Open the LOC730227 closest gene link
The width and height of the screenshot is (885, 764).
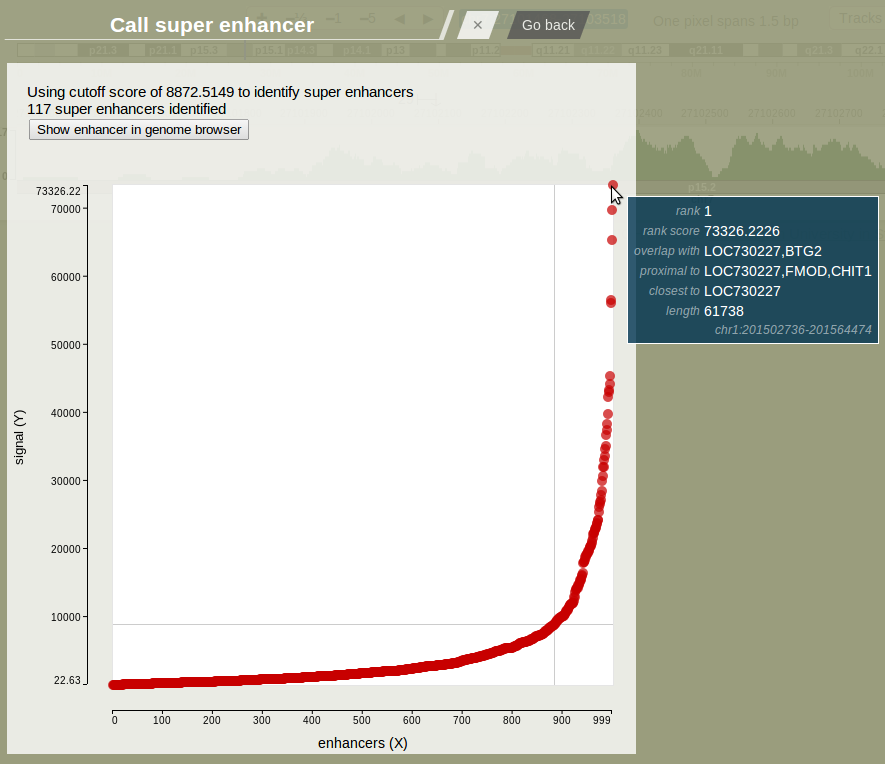coord(742,291)
